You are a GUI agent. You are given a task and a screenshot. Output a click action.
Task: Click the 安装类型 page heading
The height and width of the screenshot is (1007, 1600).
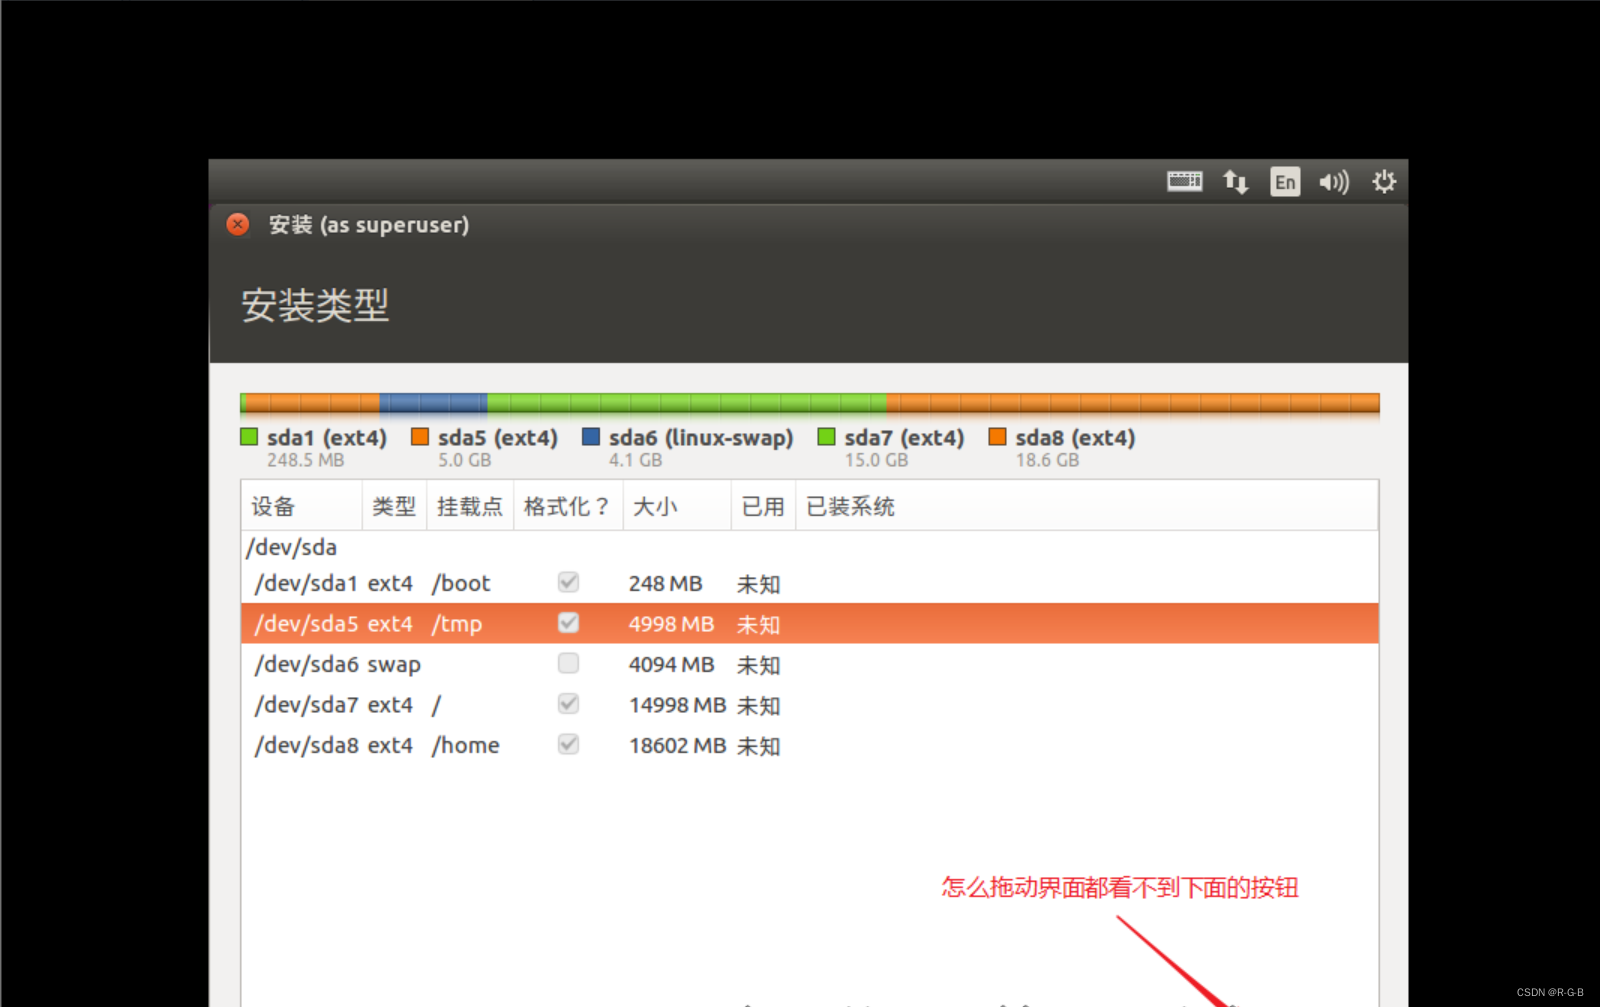[315, 305]
